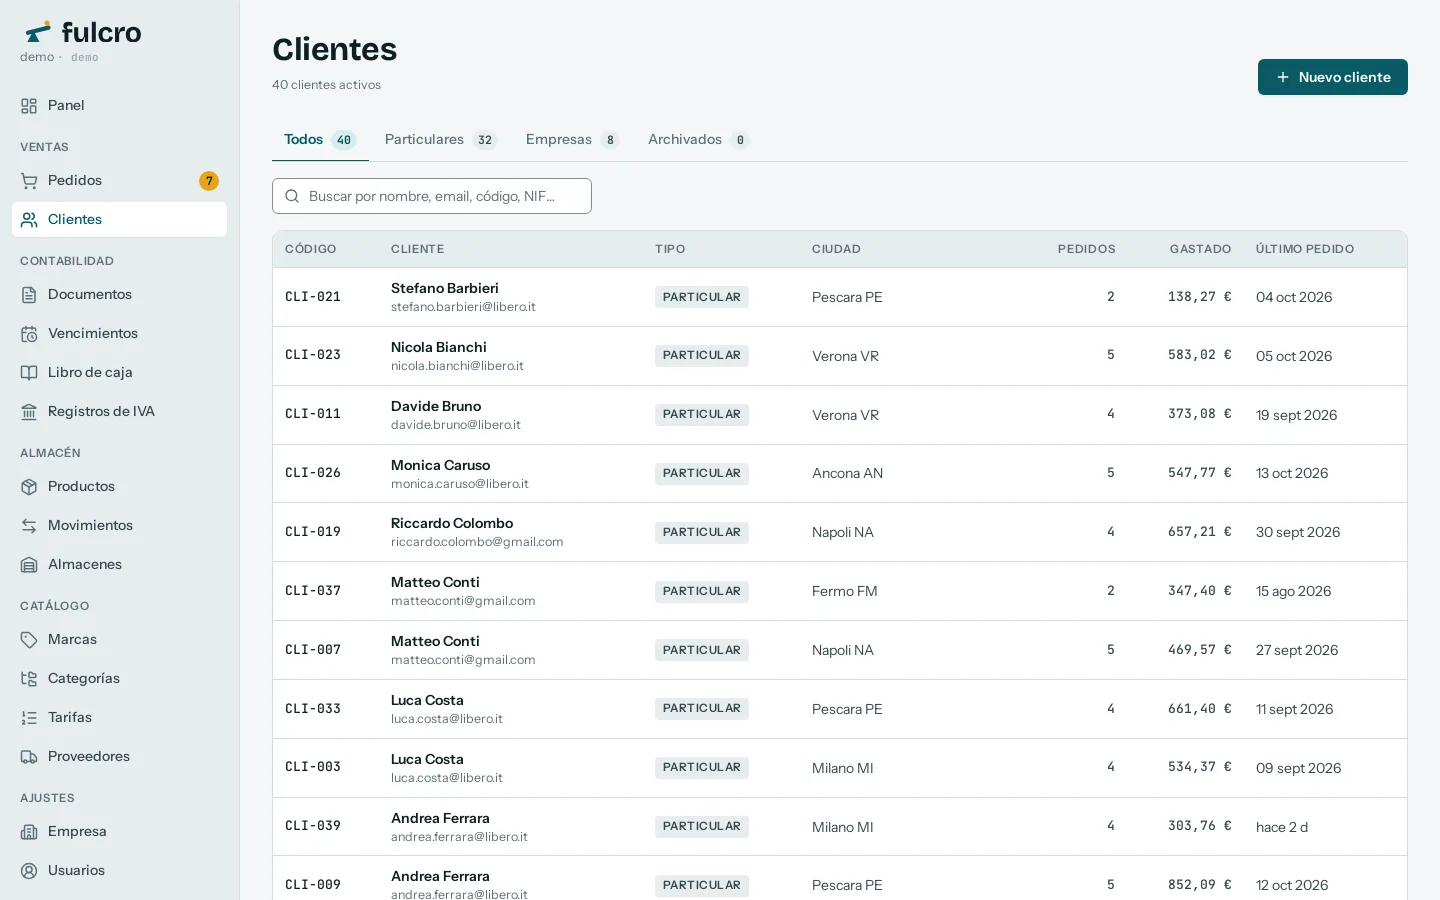Open the Empresa building icon
The height and width of the screenshot is (900, 1440).
(x=29, y=832)
